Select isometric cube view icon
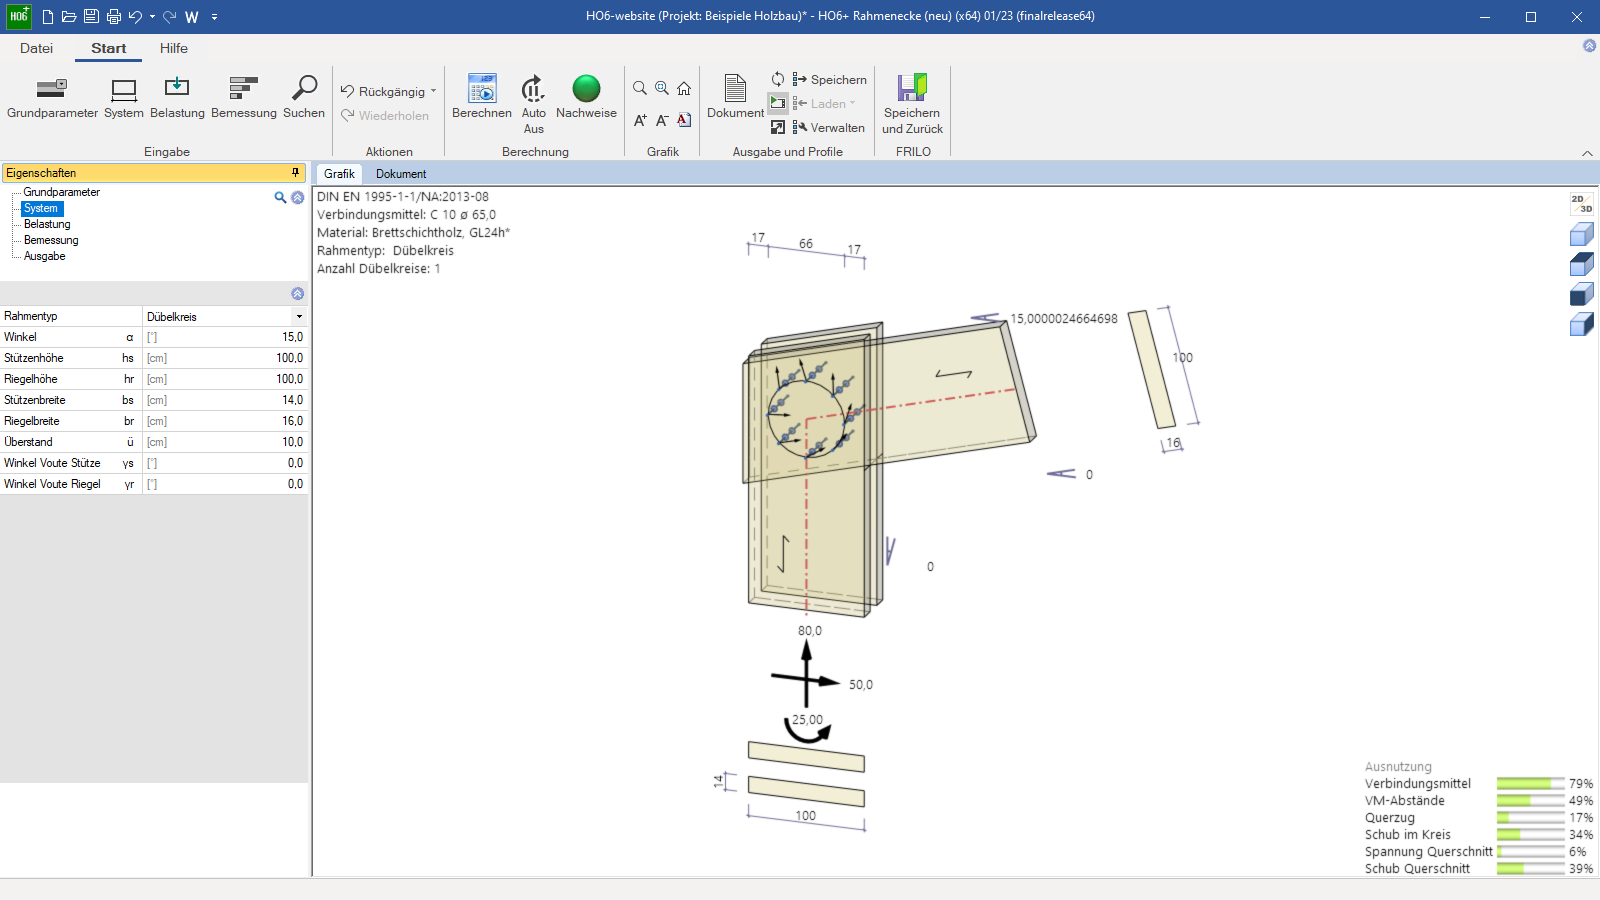 coord(1581,234)
